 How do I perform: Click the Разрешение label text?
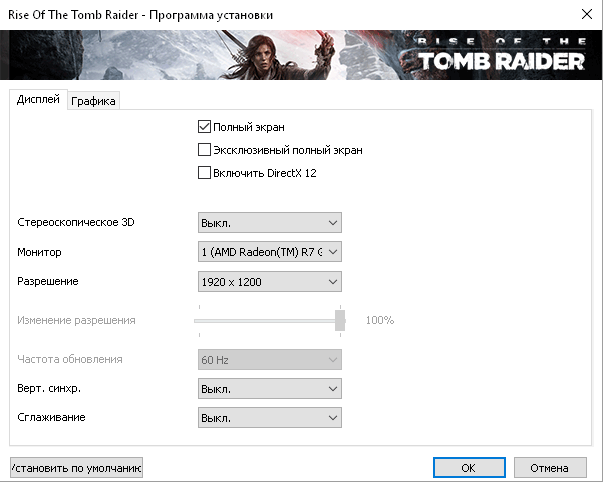click(x=48, y=281)
